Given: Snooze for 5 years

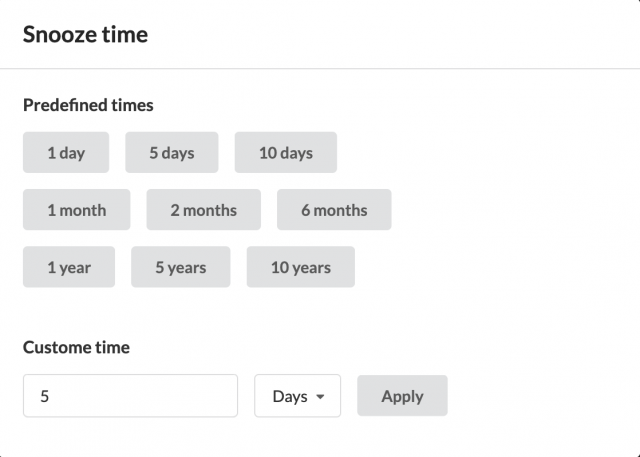Looking at the screenshot, I should 180,267.
